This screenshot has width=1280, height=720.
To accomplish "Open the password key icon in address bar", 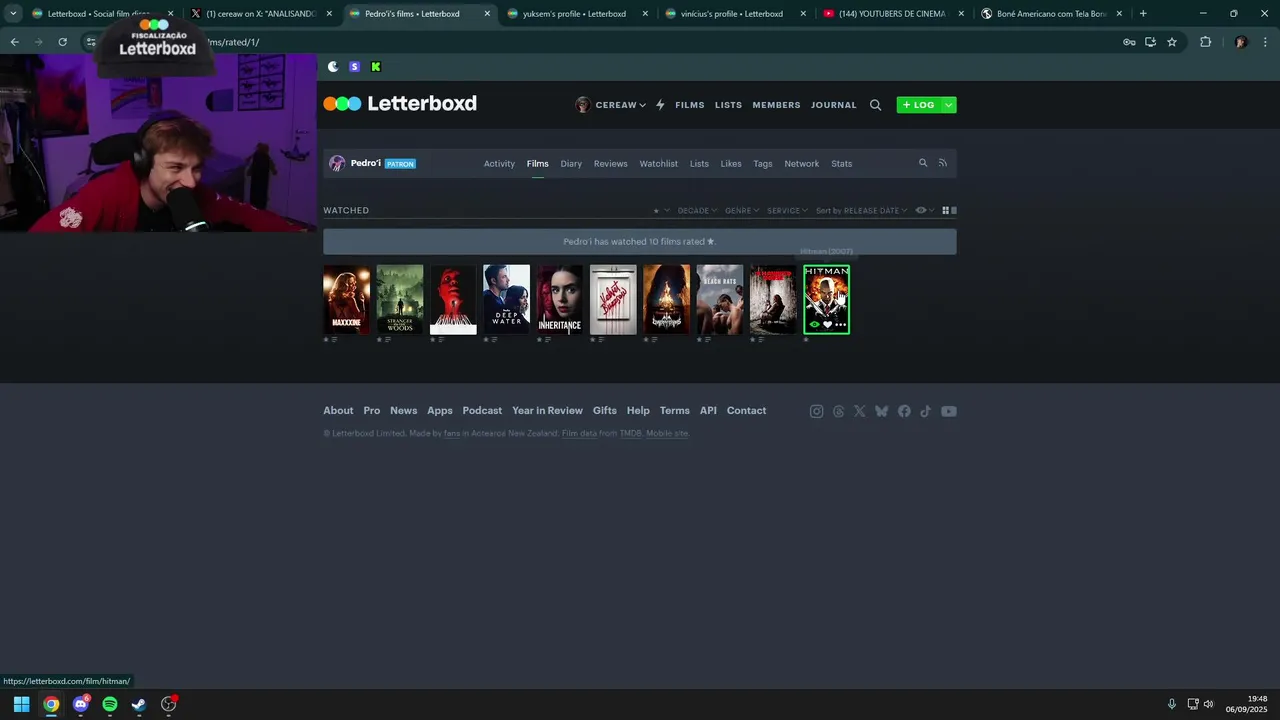I will (1129, 42).
